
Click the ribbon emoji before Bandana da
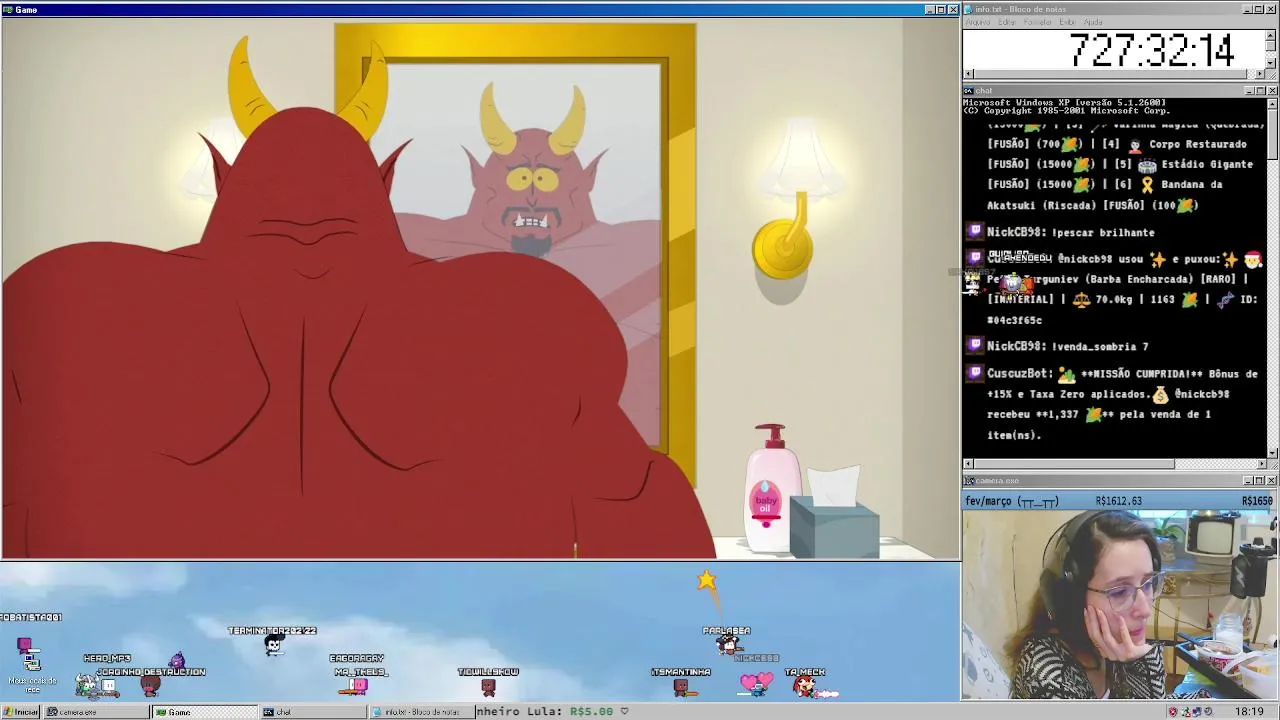1147,184
